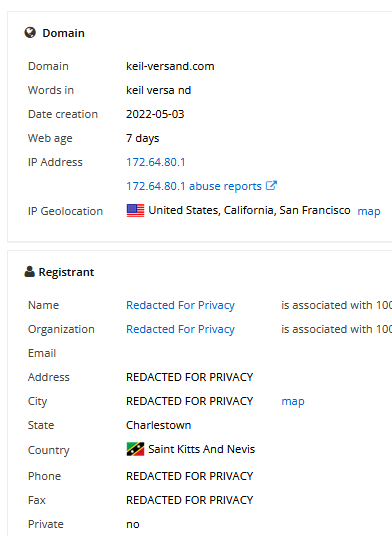392x536 pixels.
Task: Select REDACTED FOR PRIVACY in Phone row
Action: click(x=190, y=476)
